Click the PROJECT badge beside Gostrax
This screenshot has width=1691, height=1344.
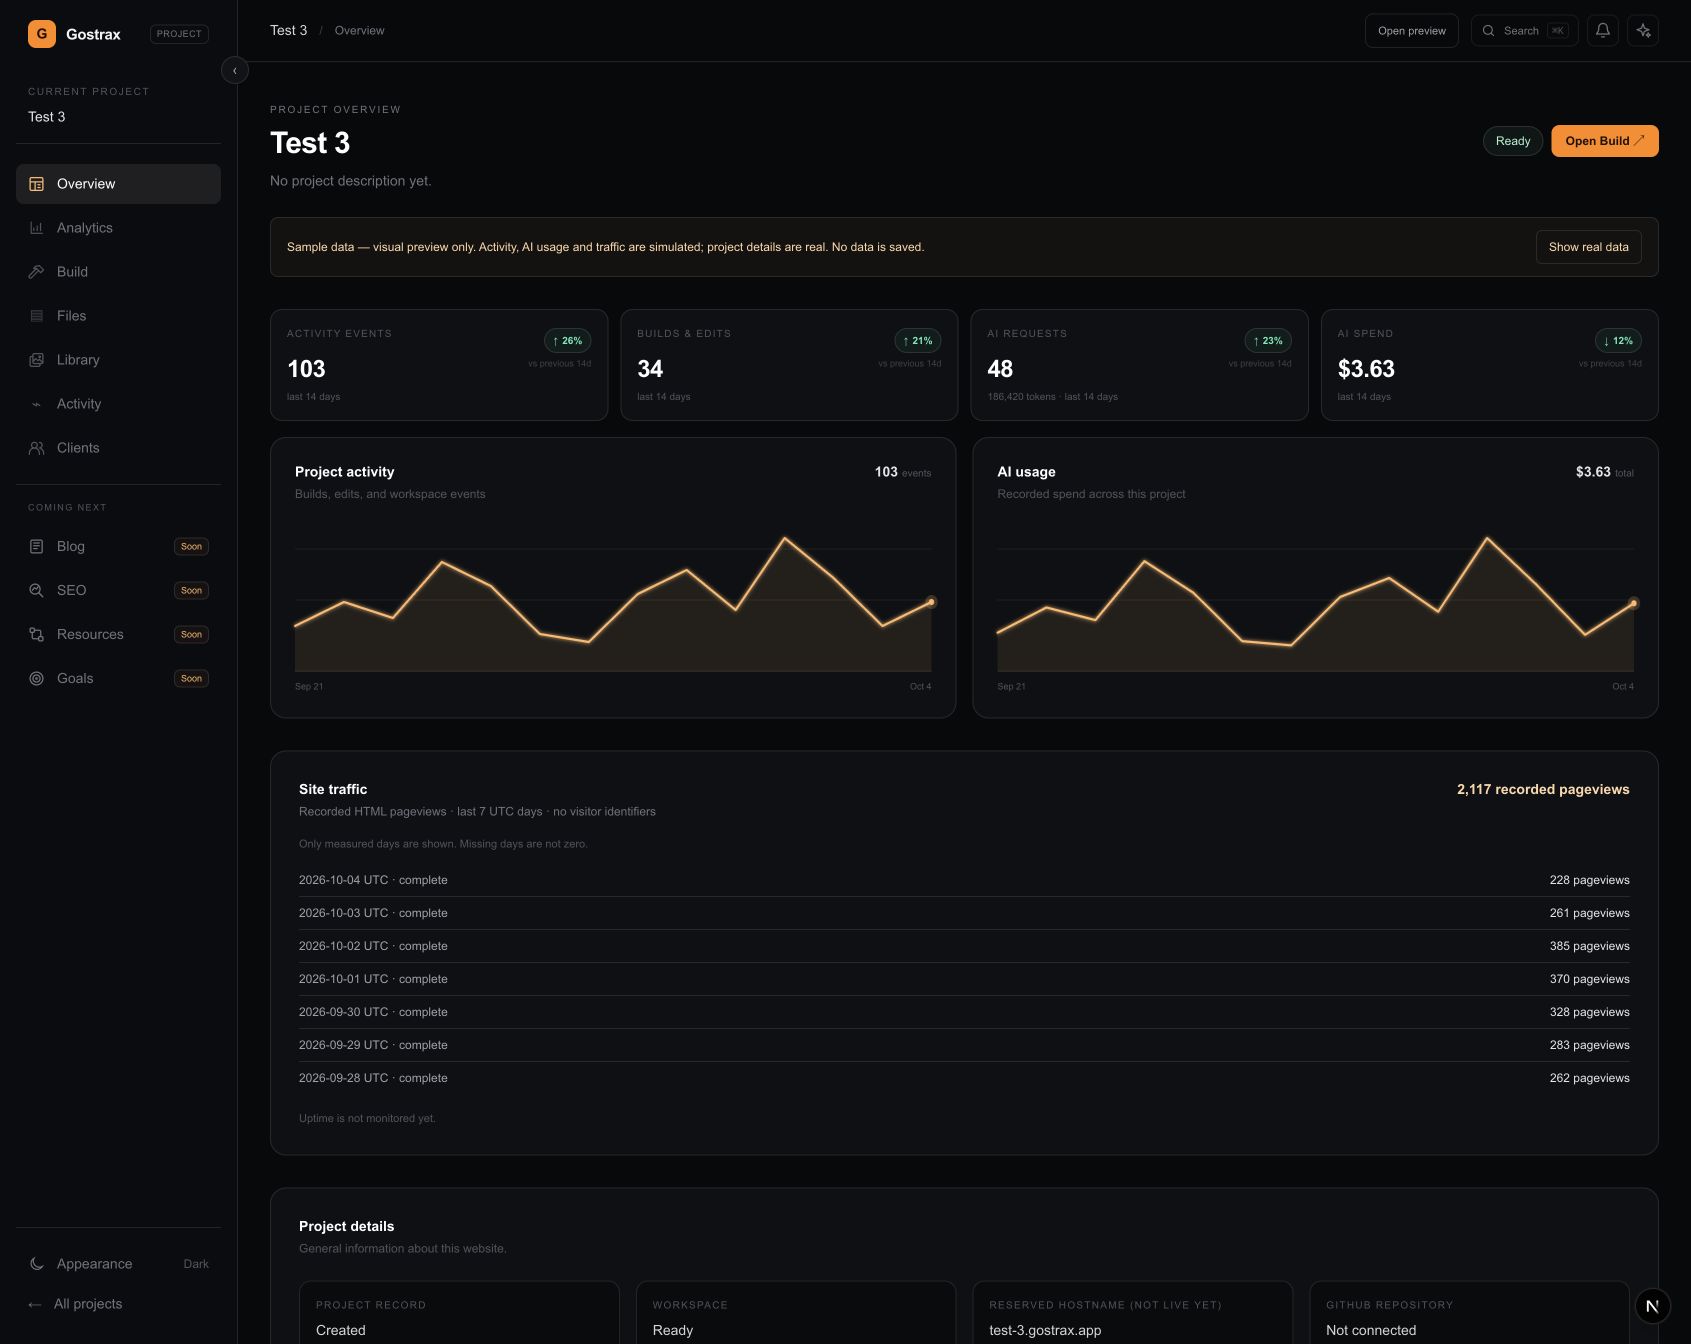coord(179,34)
